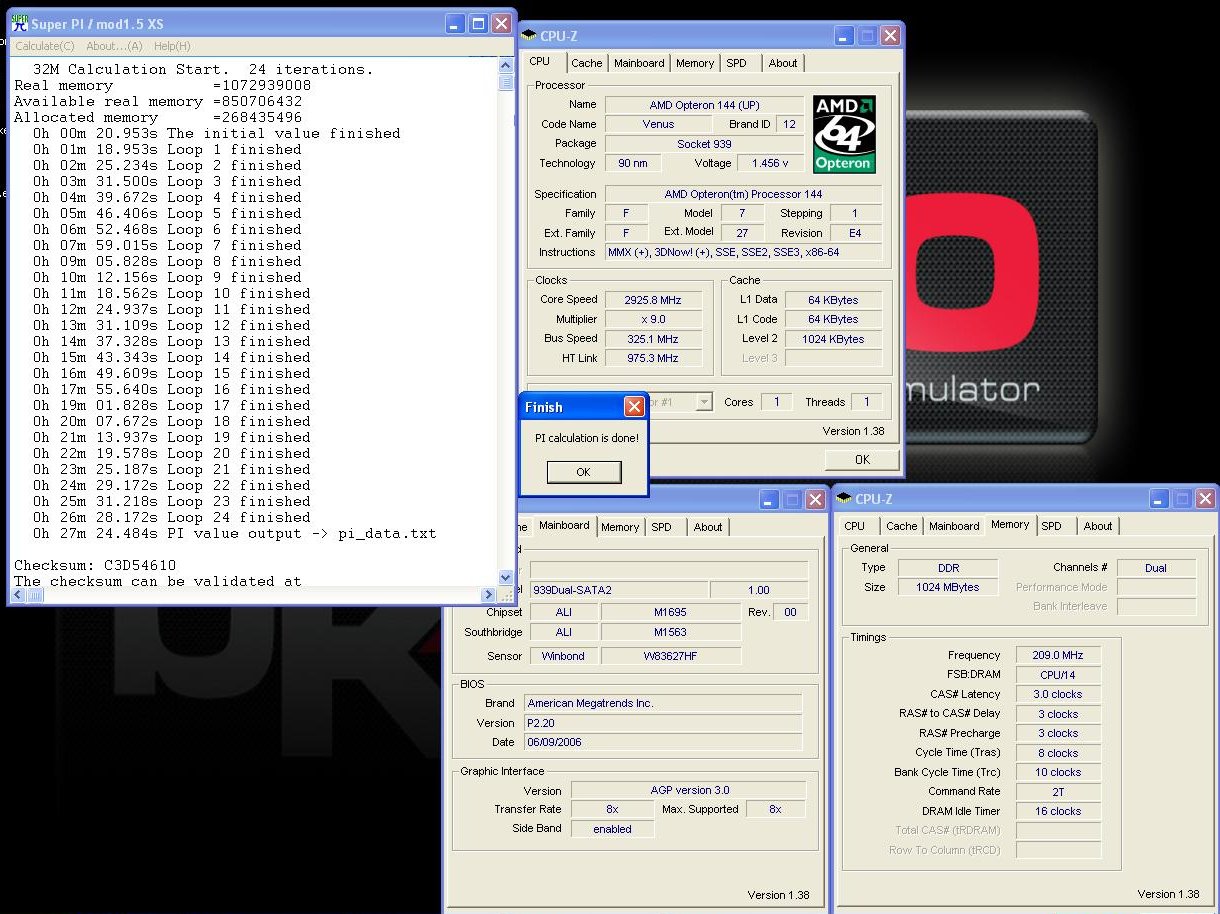Viewport: 1220px width, 914px height.
Task: Click the processor Name field AMD Opteron 144
Action: click(x=705, y=105)
